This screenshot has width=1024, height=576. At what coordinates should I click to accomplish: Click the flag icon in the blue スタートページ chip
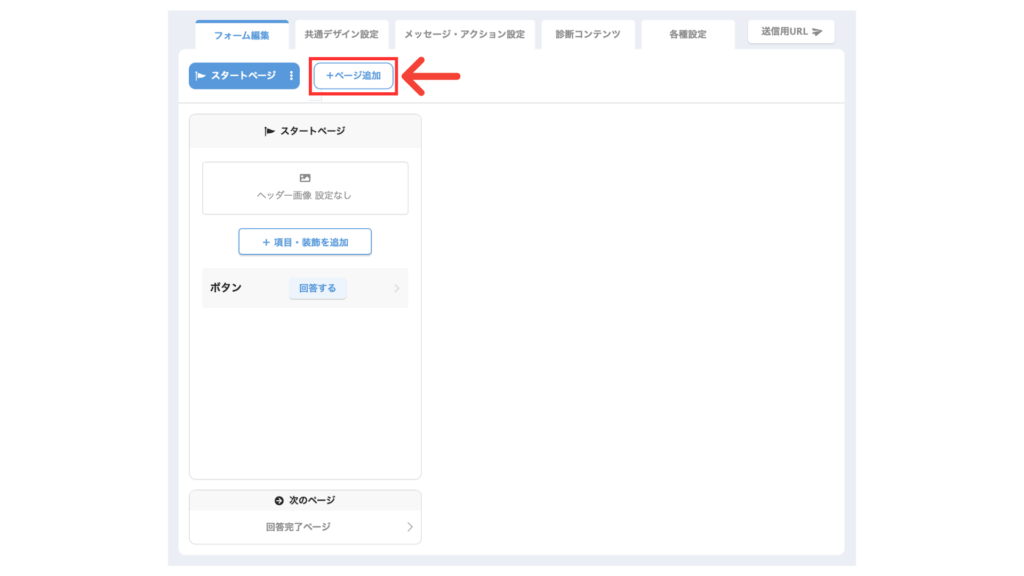pos(201,76)
